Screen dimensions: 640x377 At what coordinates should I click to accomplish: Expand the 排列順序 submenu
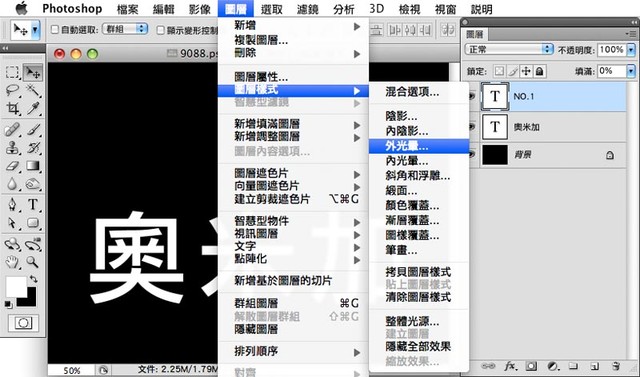click(x=293, y=351)
